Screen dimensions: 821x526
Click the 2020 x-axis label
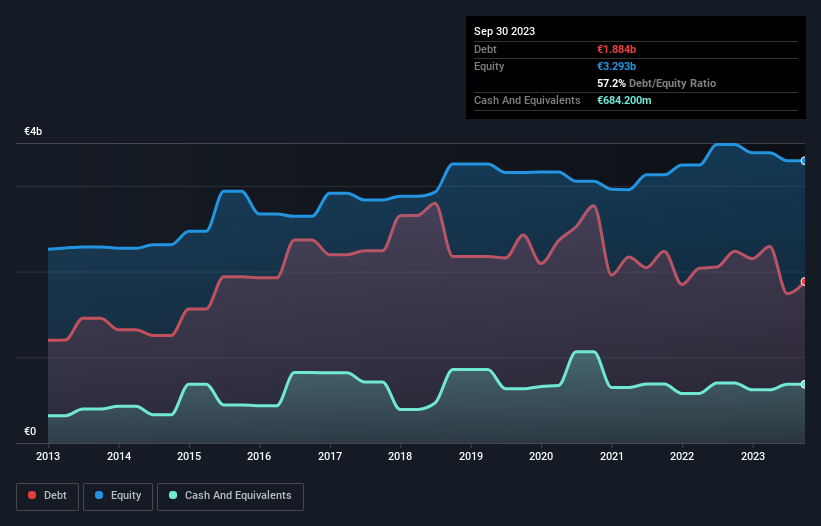[x=541, y=456]
